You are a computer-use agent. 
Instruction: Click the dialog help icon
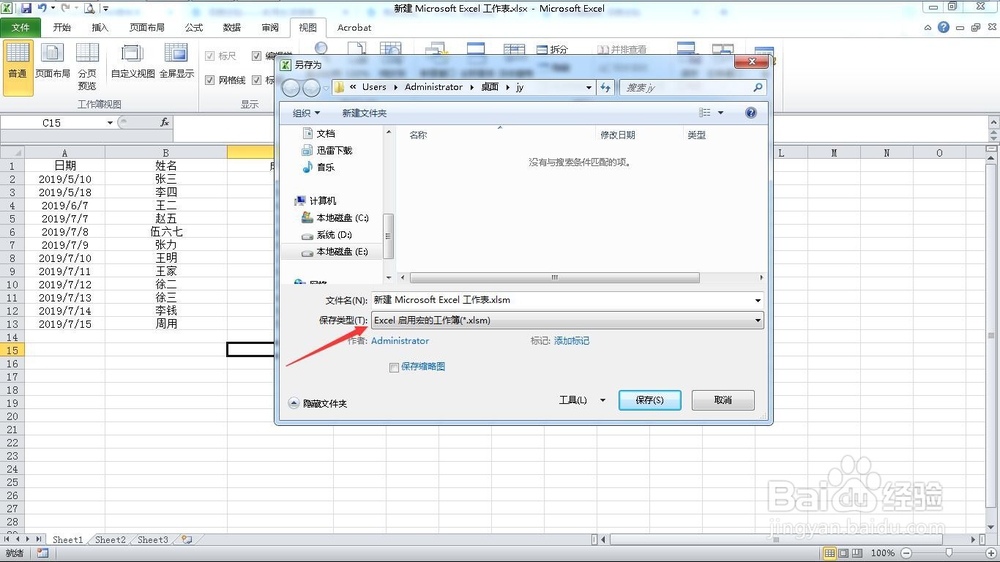click(751, 112)
